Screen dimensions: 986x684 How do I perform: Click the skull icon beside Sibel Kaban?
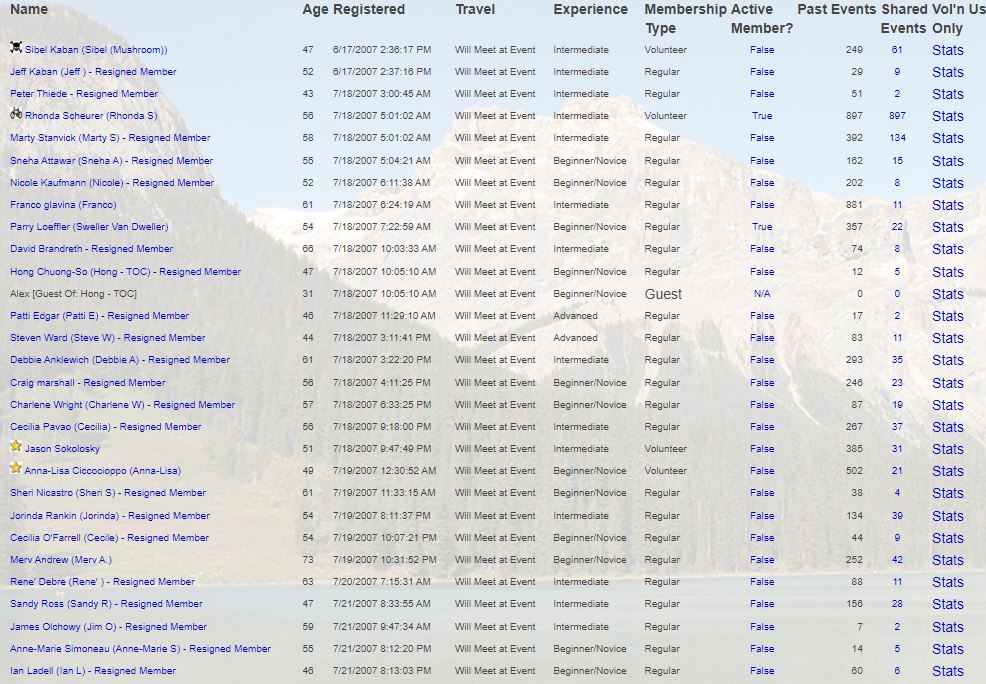16,48
